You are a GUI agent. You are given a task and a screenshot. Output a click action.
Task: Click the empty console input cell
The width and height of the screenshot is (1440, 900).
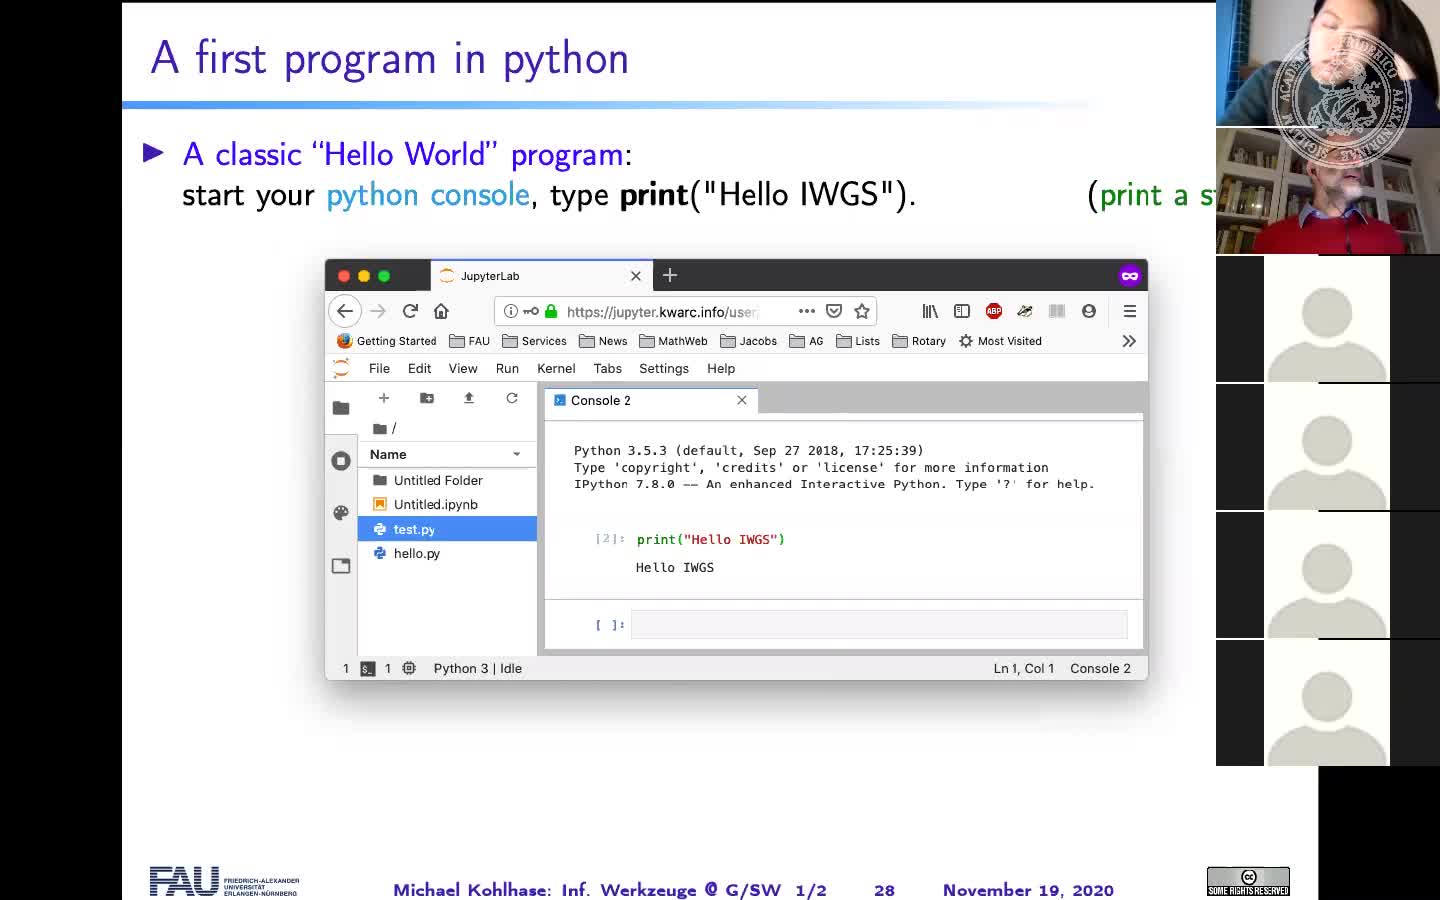click(x=878, y=624)
